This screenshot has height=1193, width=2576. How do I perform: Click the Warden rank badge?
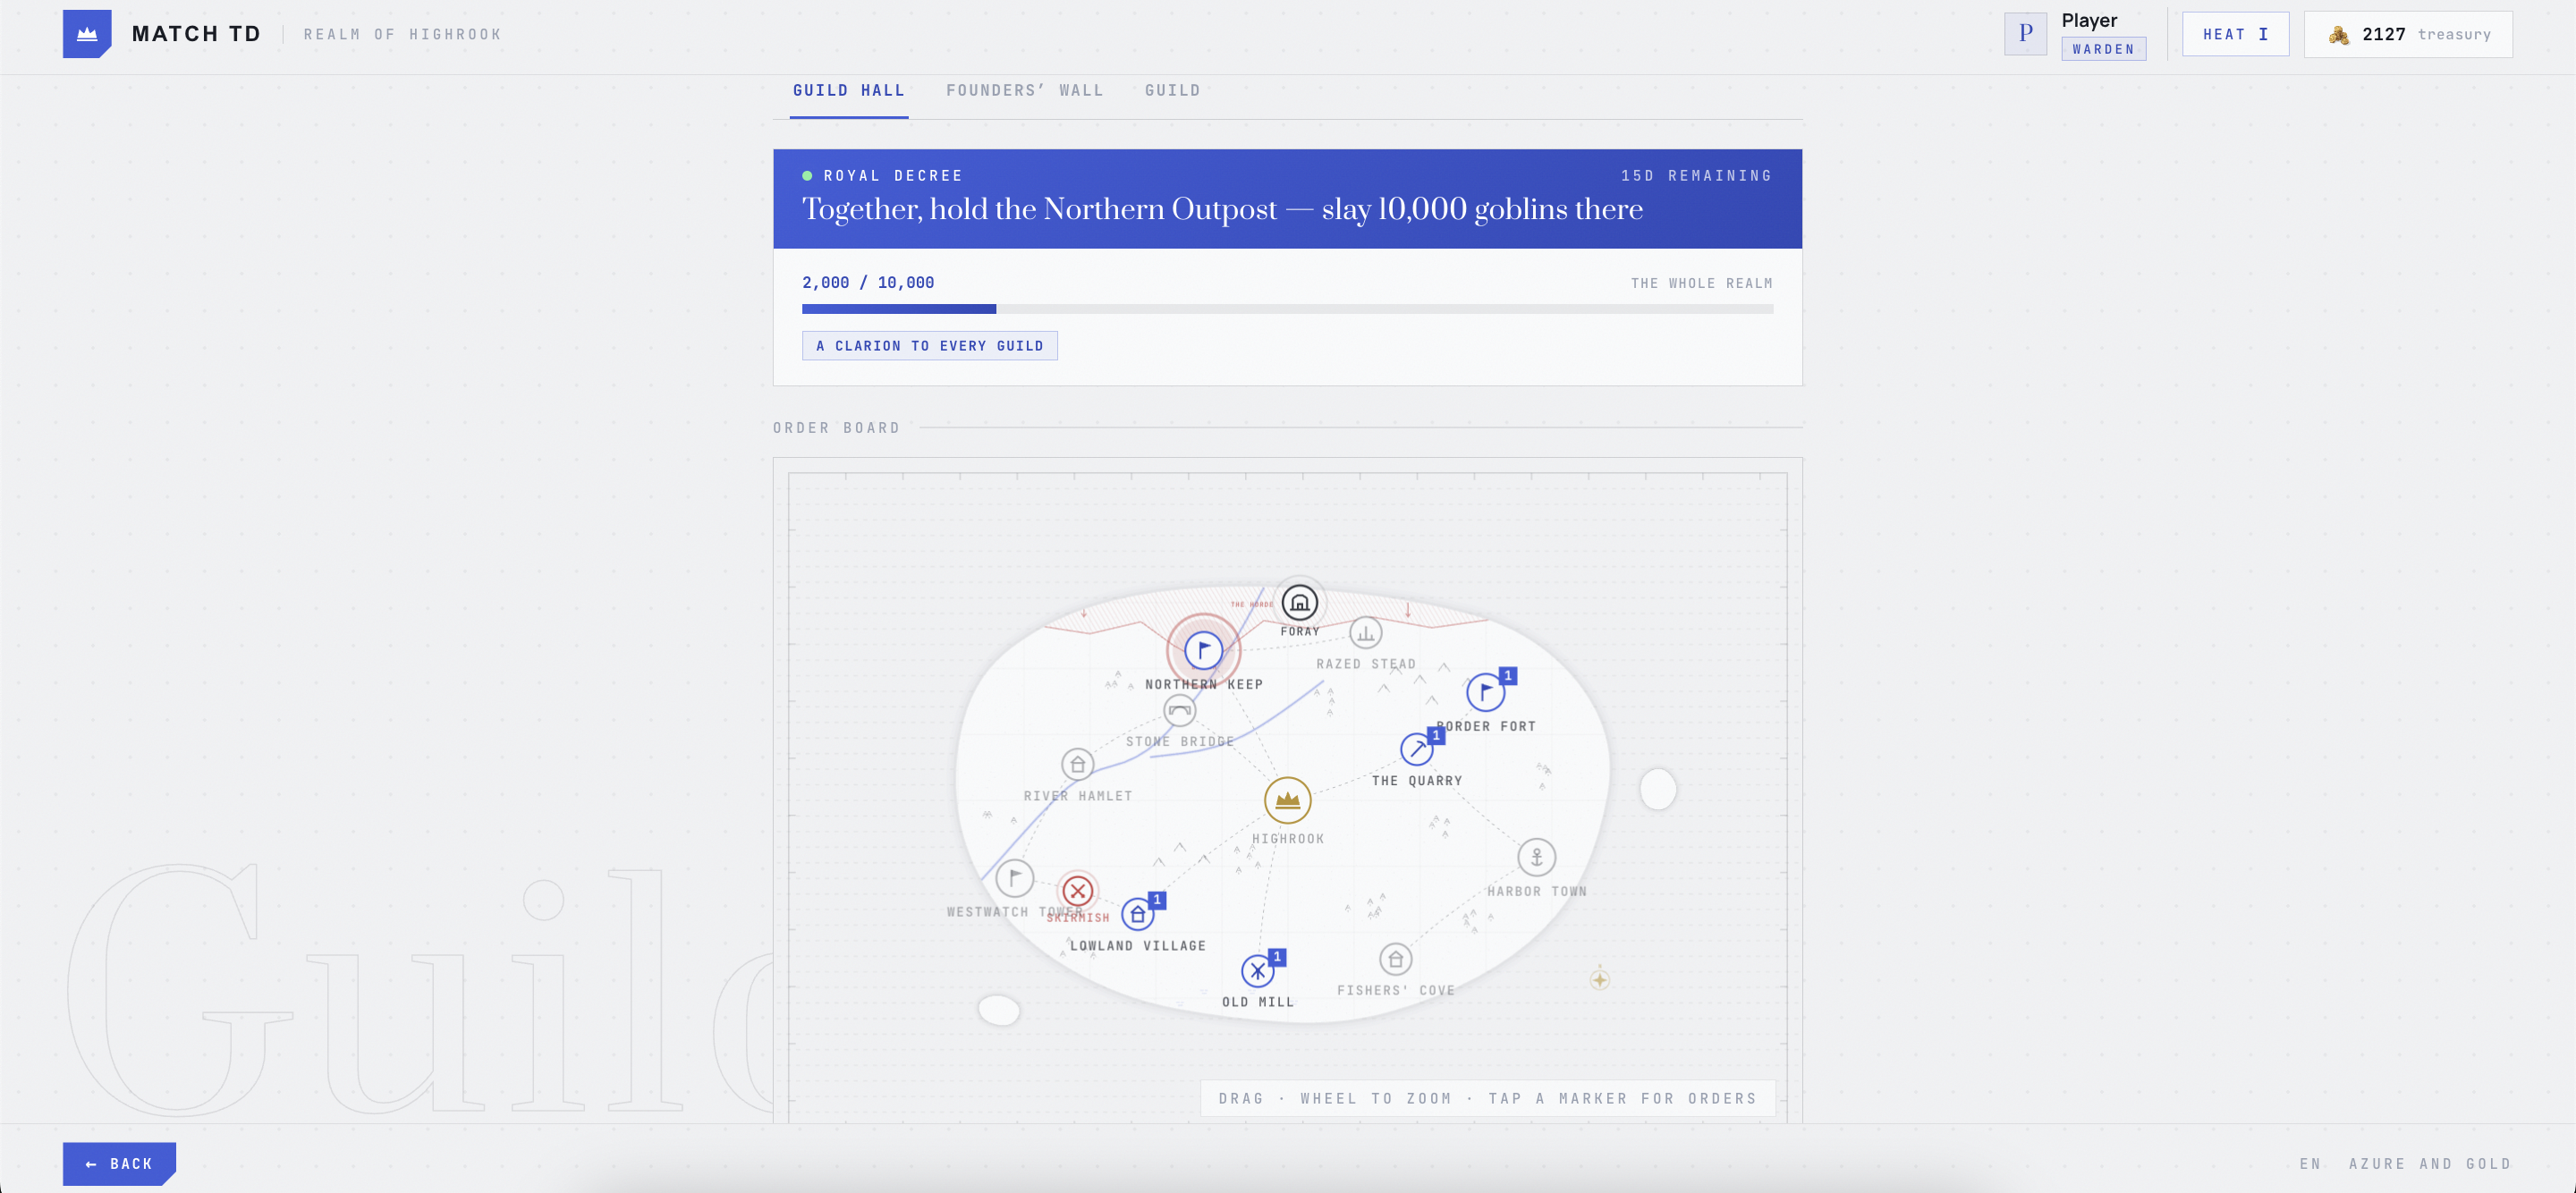click(x=2103, y=49)
